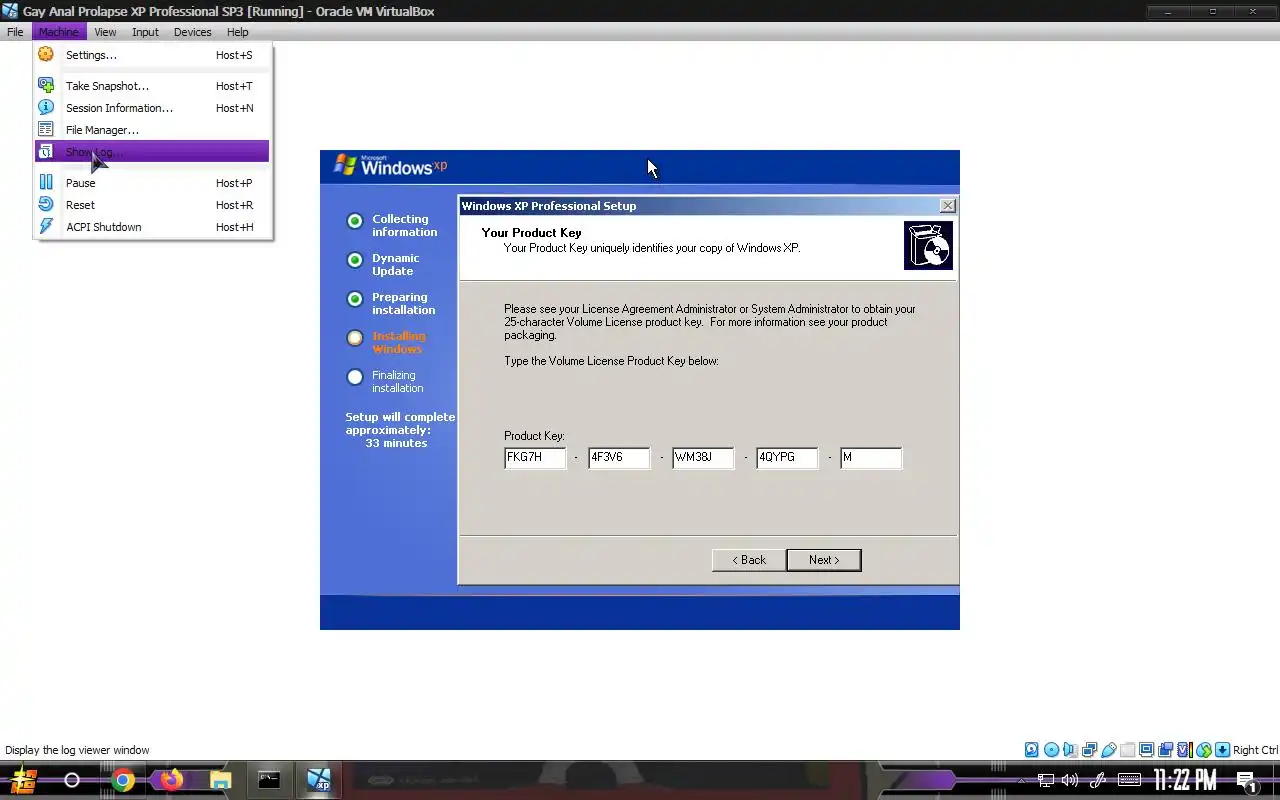This screenshot has height=800, width=1280.
Task: Click the Right Ctrl host key label
Action: point(1255,750)
